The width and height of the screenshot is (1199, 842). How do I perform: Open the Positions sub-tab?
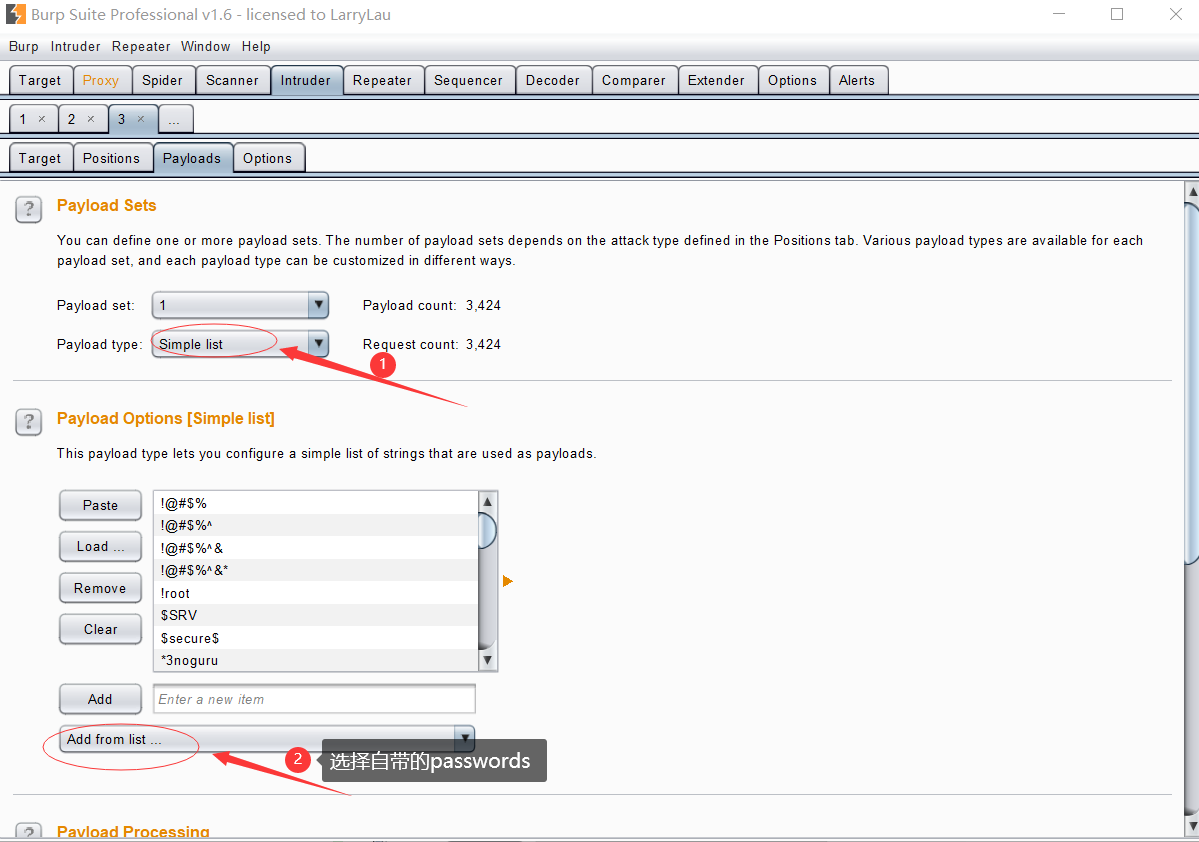point(112,158)
